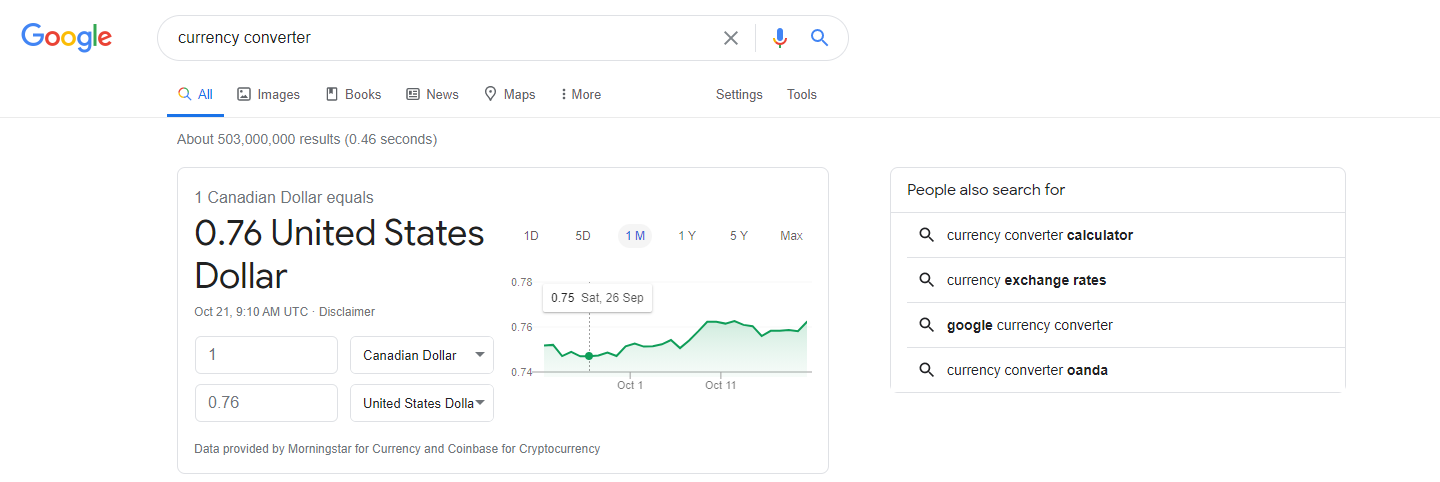Click the results count text
This screenshot has height=482, width=1440.
pyautogui.click(x=307, y=139)
